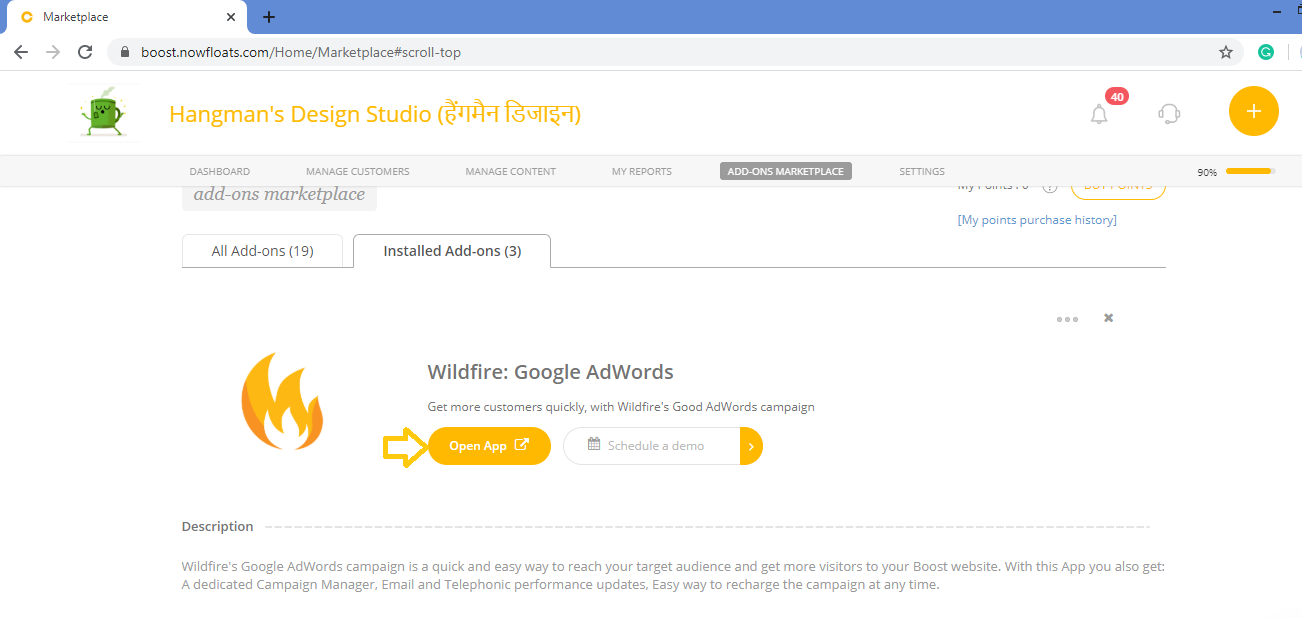Open a new browser tab
Viewport: 1302px width, 618px height.
click(x=269, y=17)
